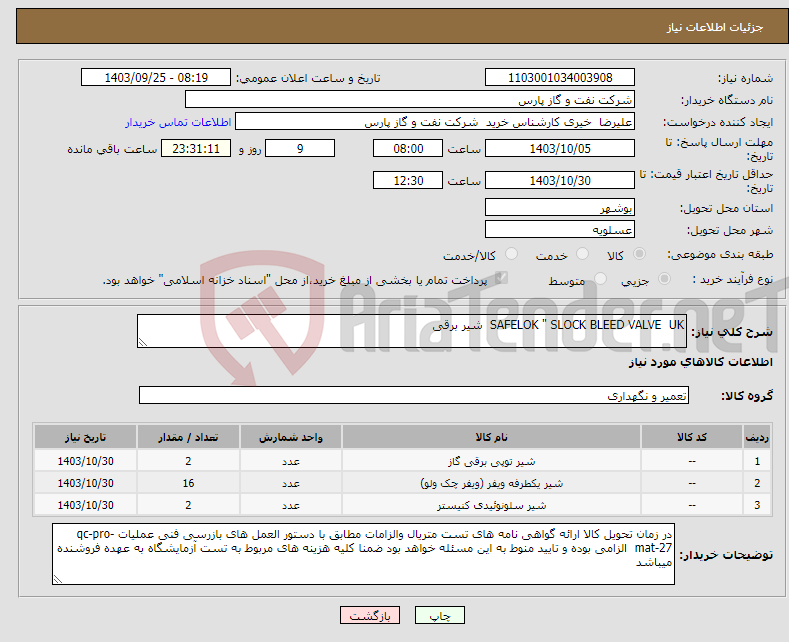Viewport: 789px width, 642px height.
Task: Click the بازگشت (back) button
Action: point(370,615)
